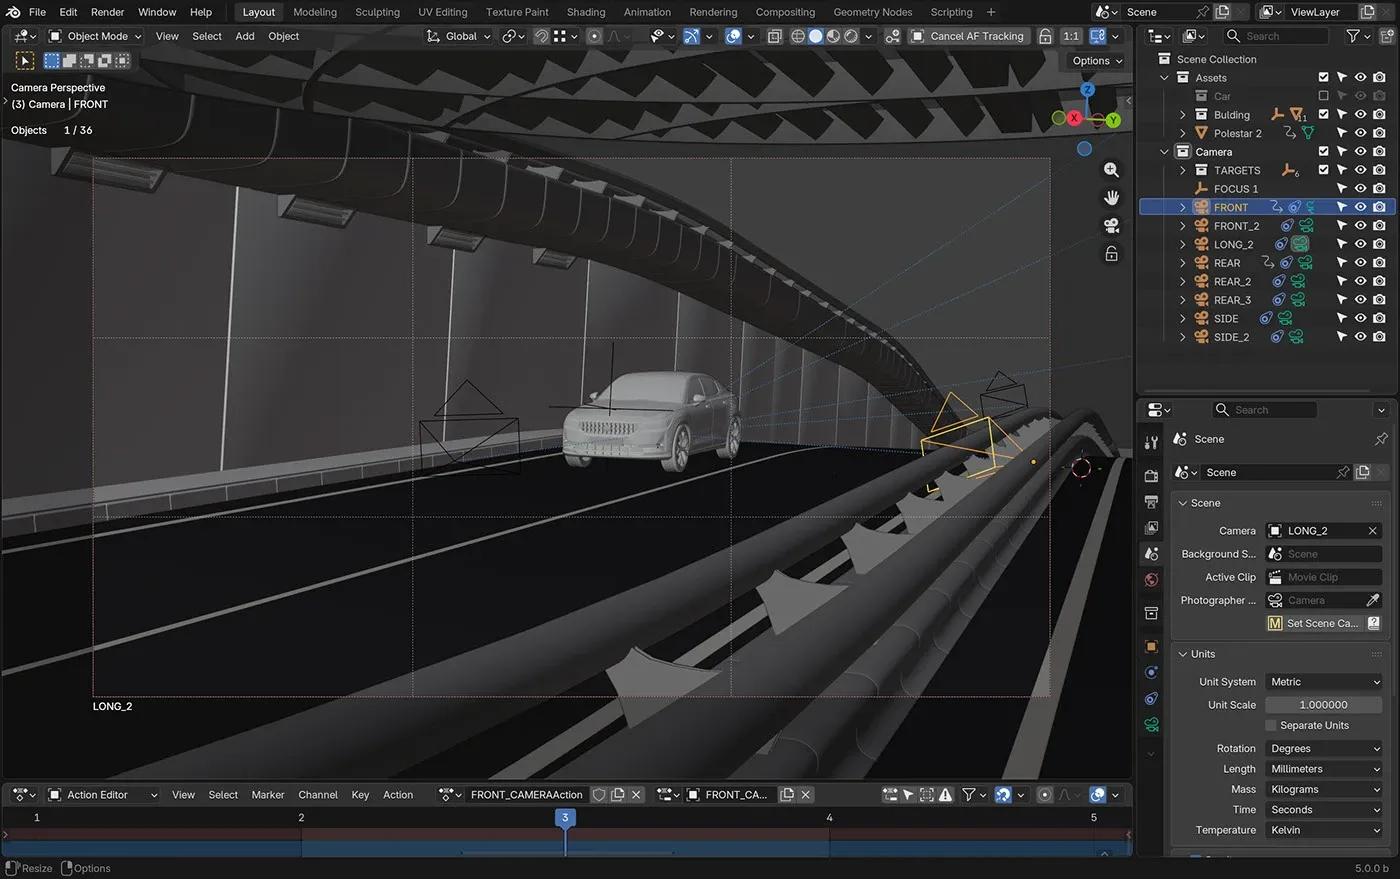This screenshot has height=879, width=1400.
Task: Switch to the Geometry Nodes workspace tab
Action: tap(872, 12)
